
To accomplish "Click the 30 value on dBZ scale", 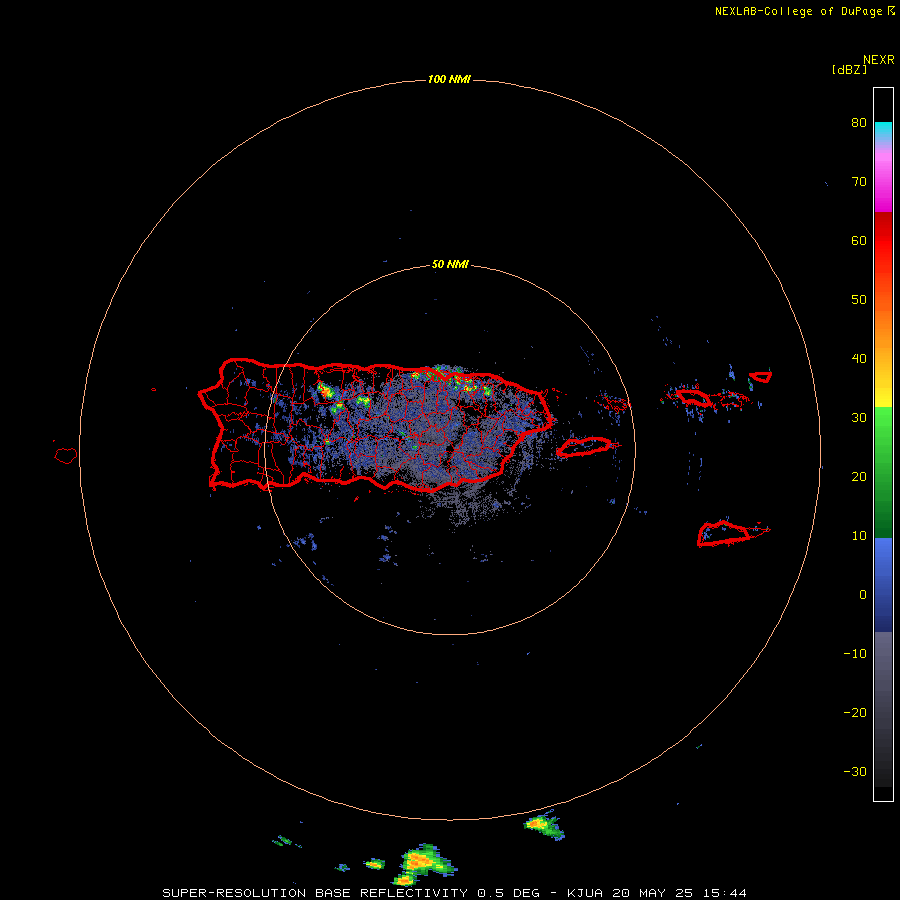I will (x=859, y=418).
